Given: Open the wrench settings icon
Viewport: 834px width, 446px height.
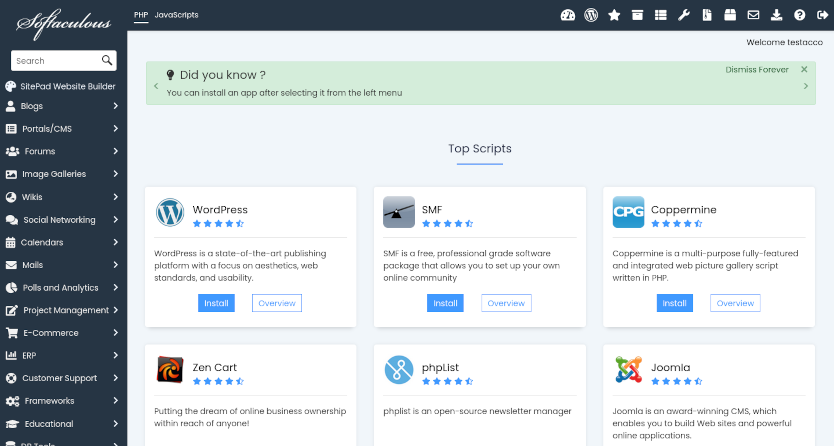Looking at the screenshot, I should click(x=684, y=15).
